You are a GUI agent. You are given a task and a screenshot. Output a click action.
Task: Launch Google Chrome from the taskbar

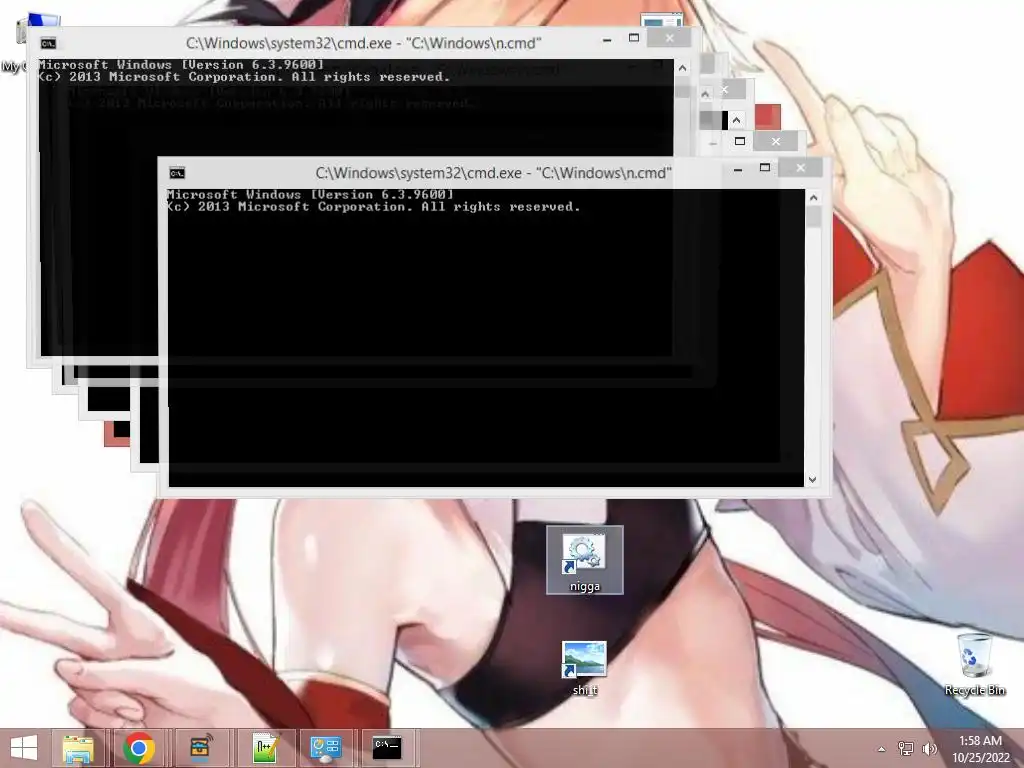tap(139, 748)
